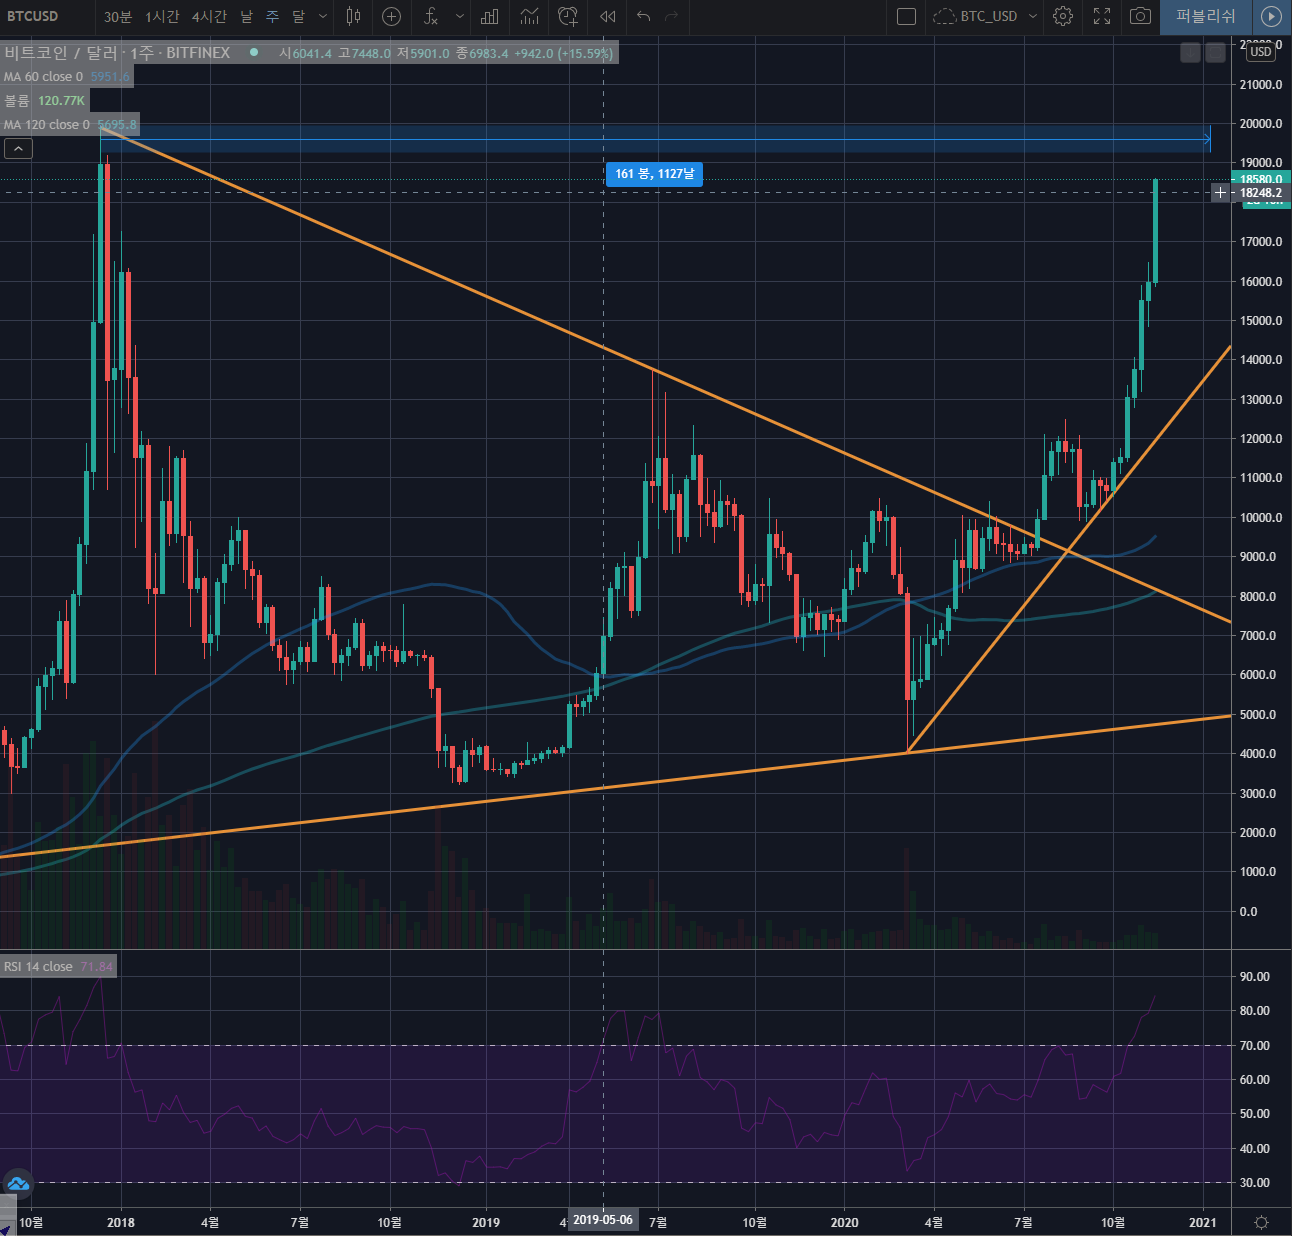Click the 18248.2 crosshair price label

tap(1261, 193)
